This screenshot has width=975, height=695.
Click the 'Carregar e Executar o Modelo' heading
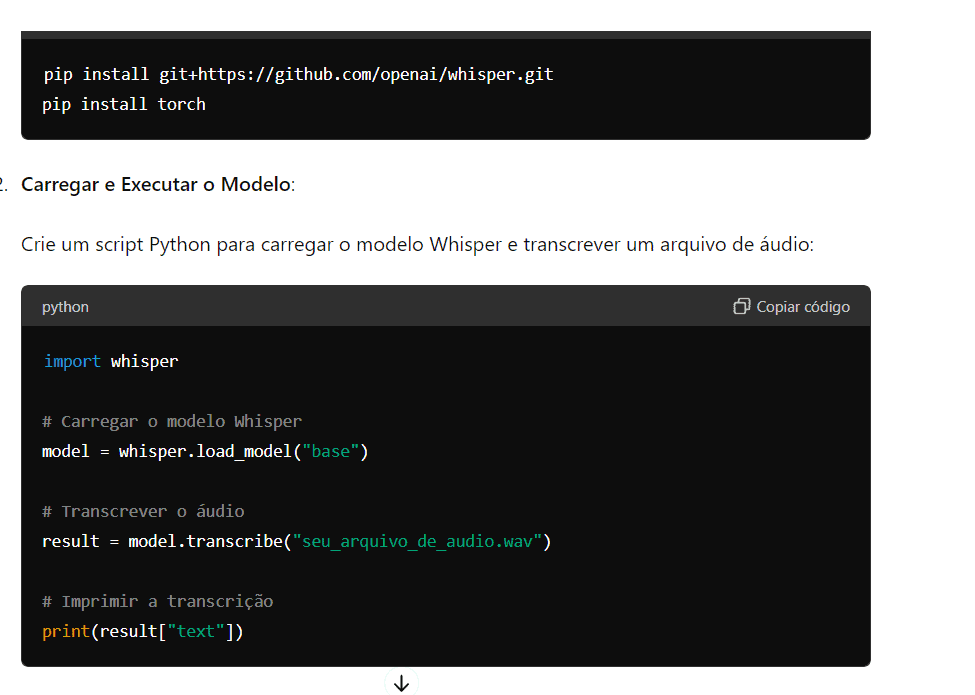tap(156, 185)
